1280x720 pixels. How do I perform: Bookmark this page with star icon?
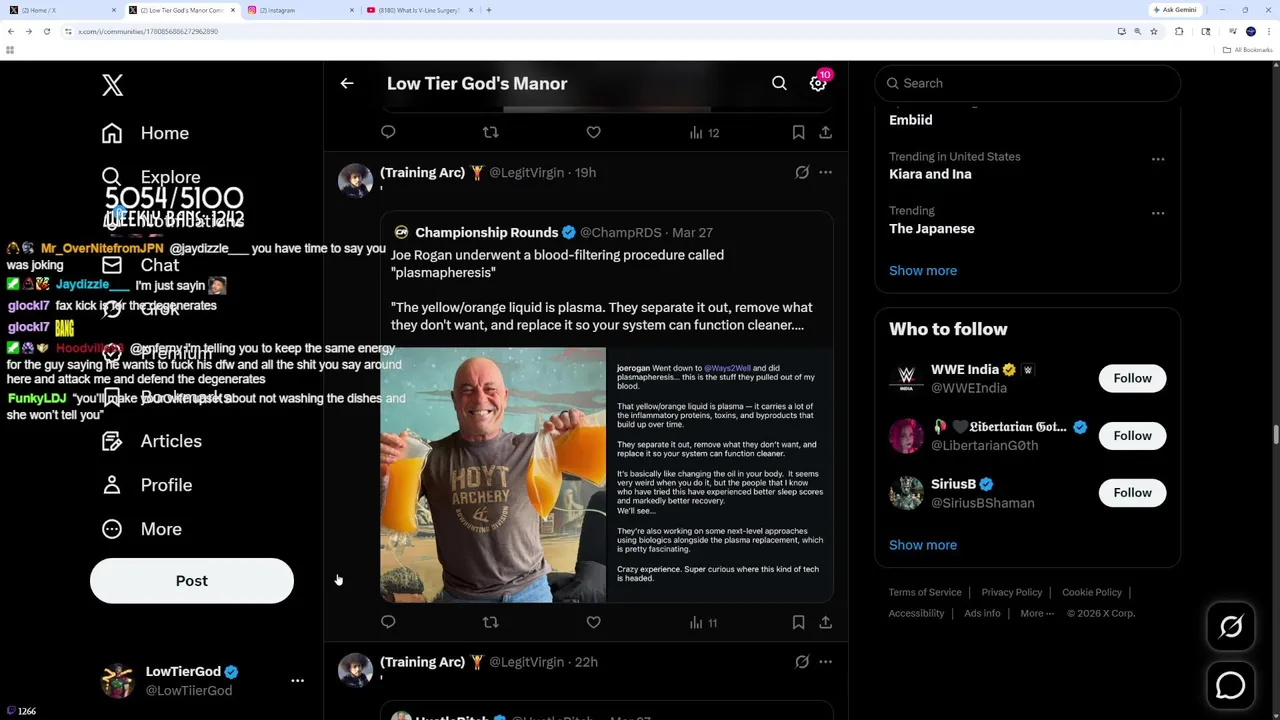point(1153,31)
